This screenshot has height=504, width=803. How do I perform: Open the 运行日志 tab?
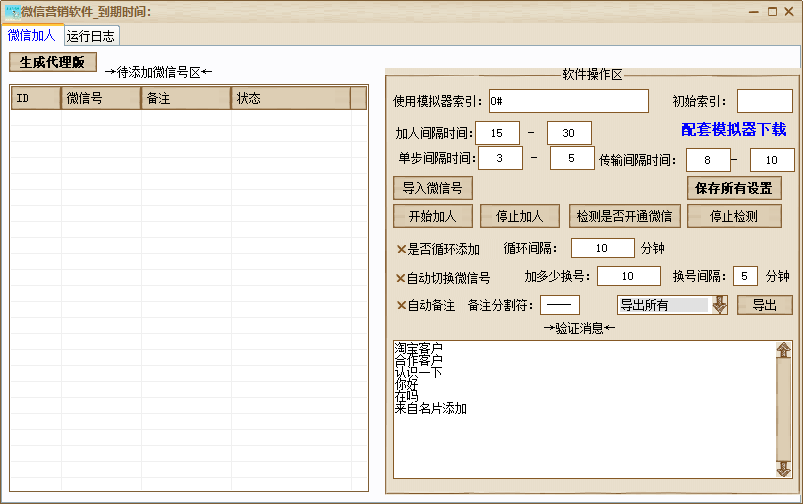pyautogui.click(x=91, y=36)
